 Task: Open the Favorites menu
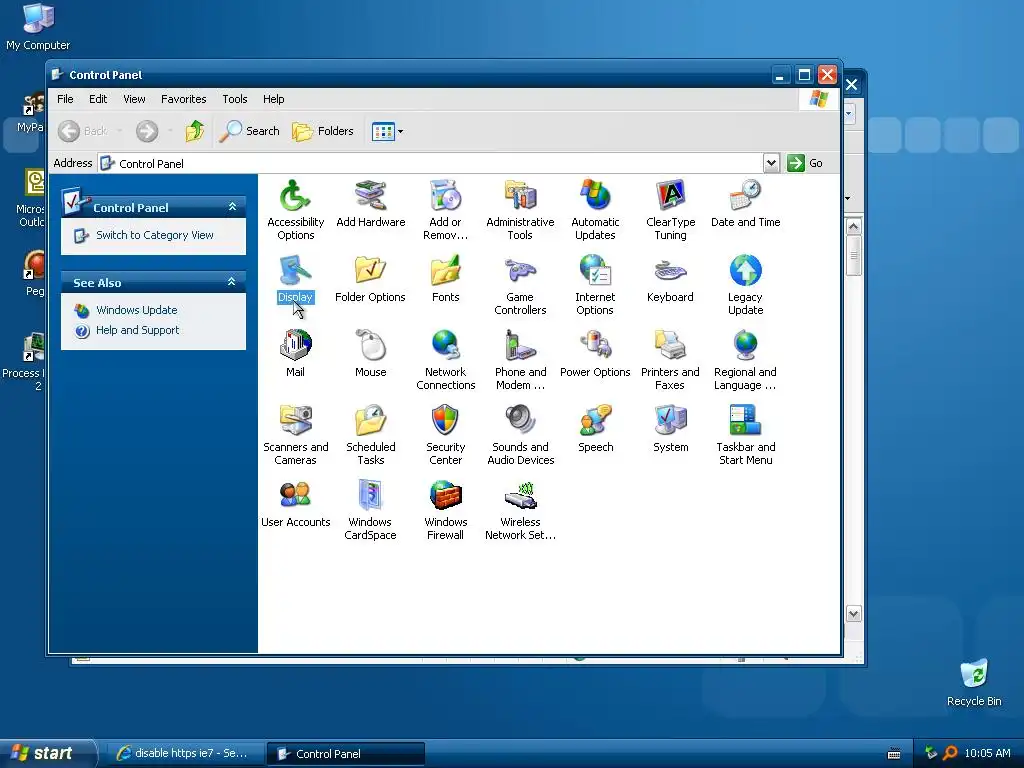(184, 99)
